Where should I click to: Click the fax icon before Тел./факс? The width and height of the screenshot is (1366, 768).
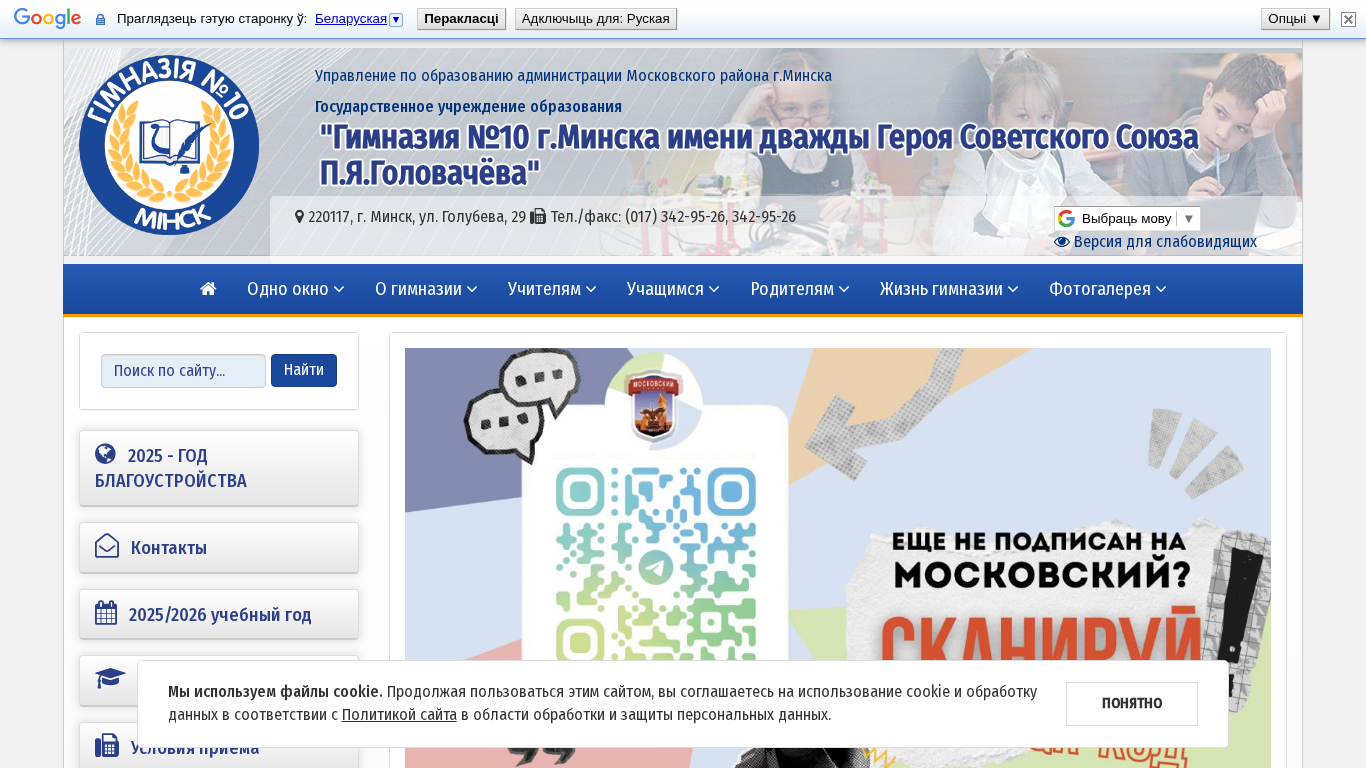538,216
